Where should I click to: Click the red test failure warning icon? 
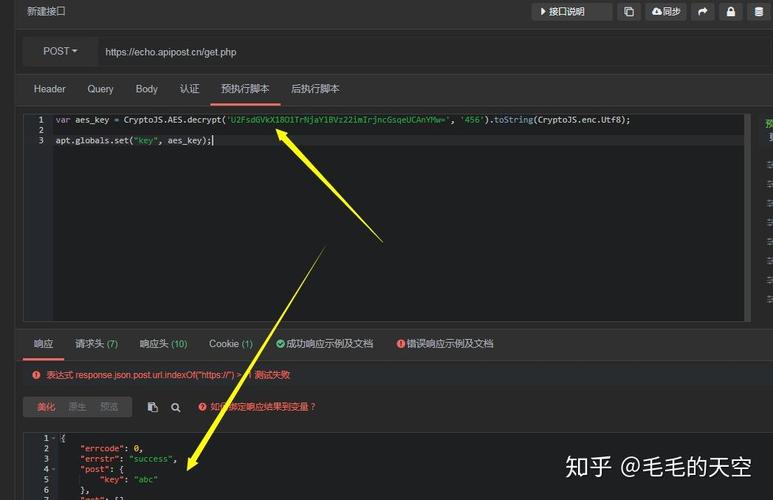pyautogui.click(x=36, y=375)
